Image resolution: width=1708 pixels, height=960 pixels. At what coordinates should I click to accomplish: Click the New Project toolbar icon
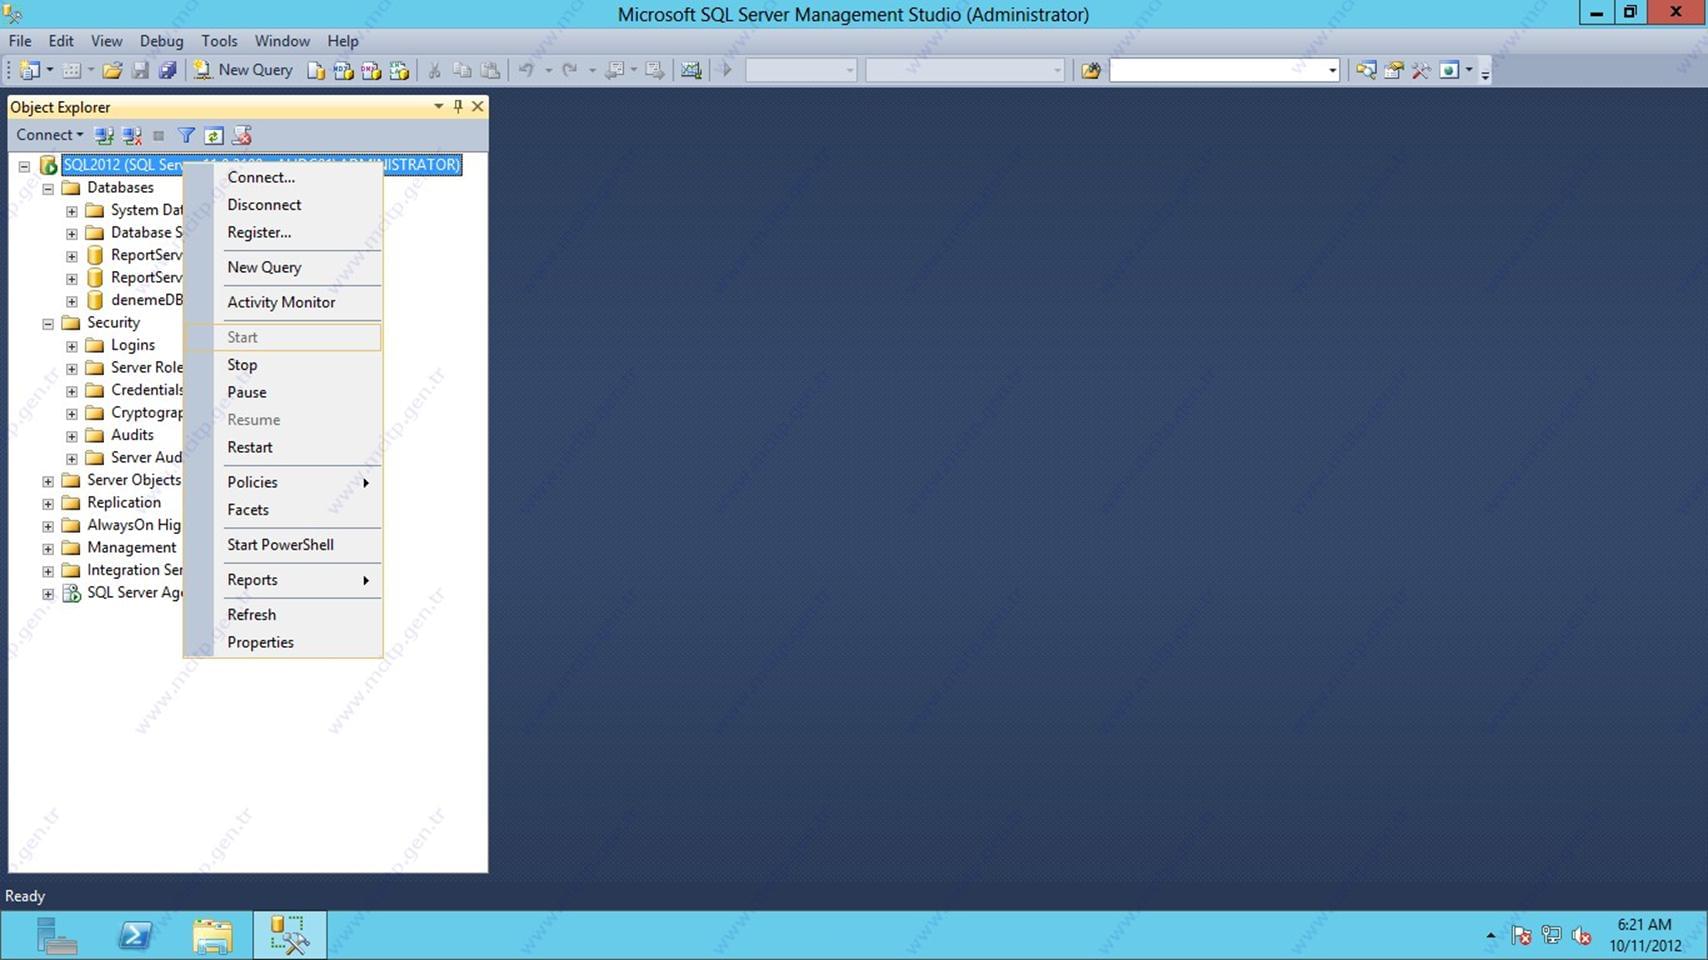30,70
